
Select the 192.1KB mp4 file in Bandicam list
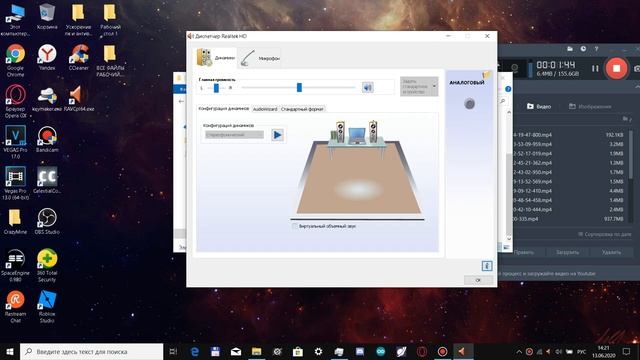(569, 135)
